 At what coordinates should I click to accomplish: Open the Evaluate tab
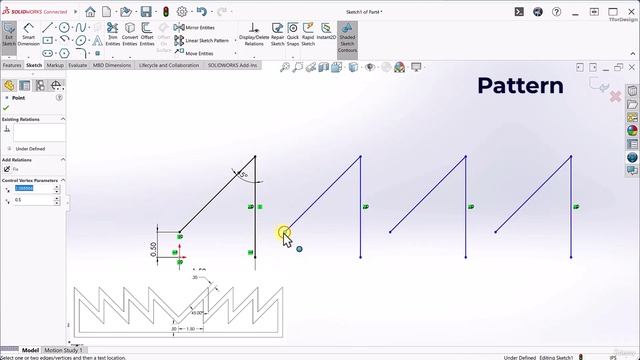point(78,65)
